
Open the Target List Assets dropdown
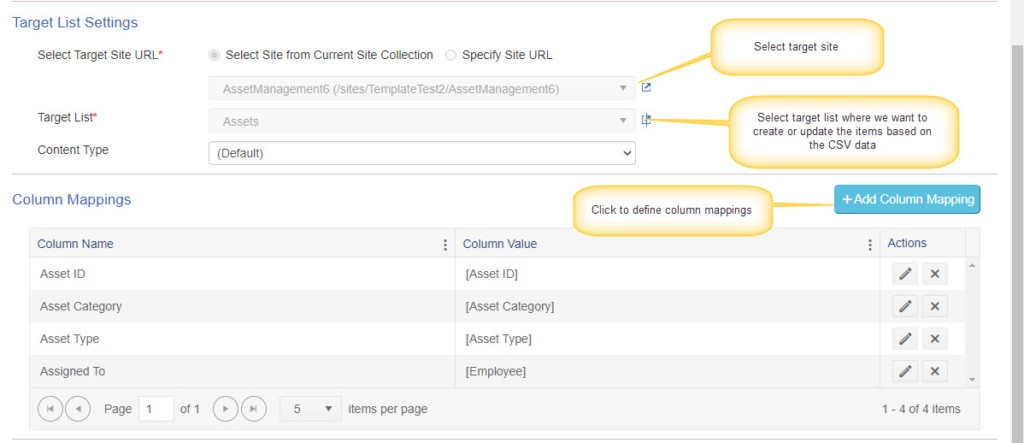[422, 121]
